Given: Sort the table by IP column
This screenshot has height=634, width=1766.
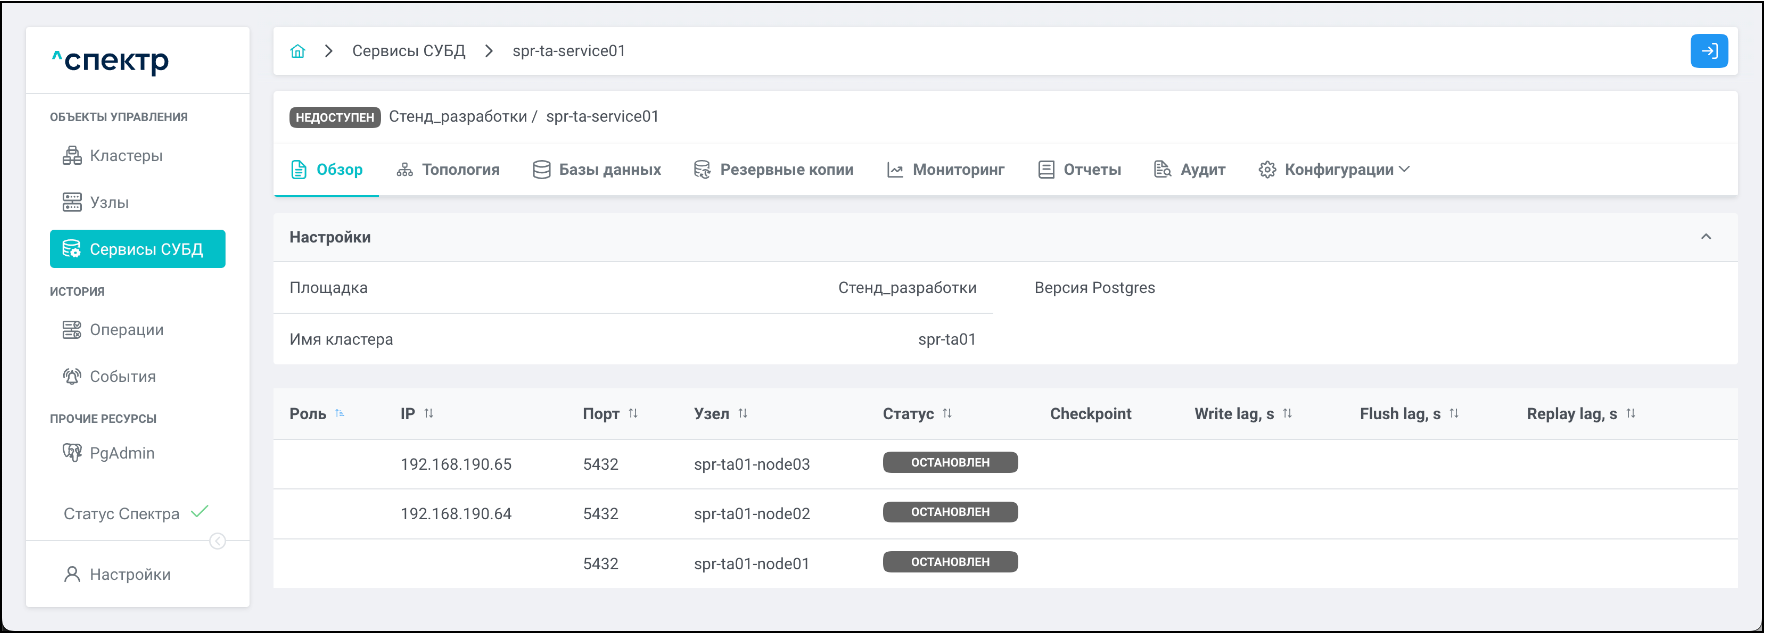Looking at the screenshot, I should coord(429,414).
